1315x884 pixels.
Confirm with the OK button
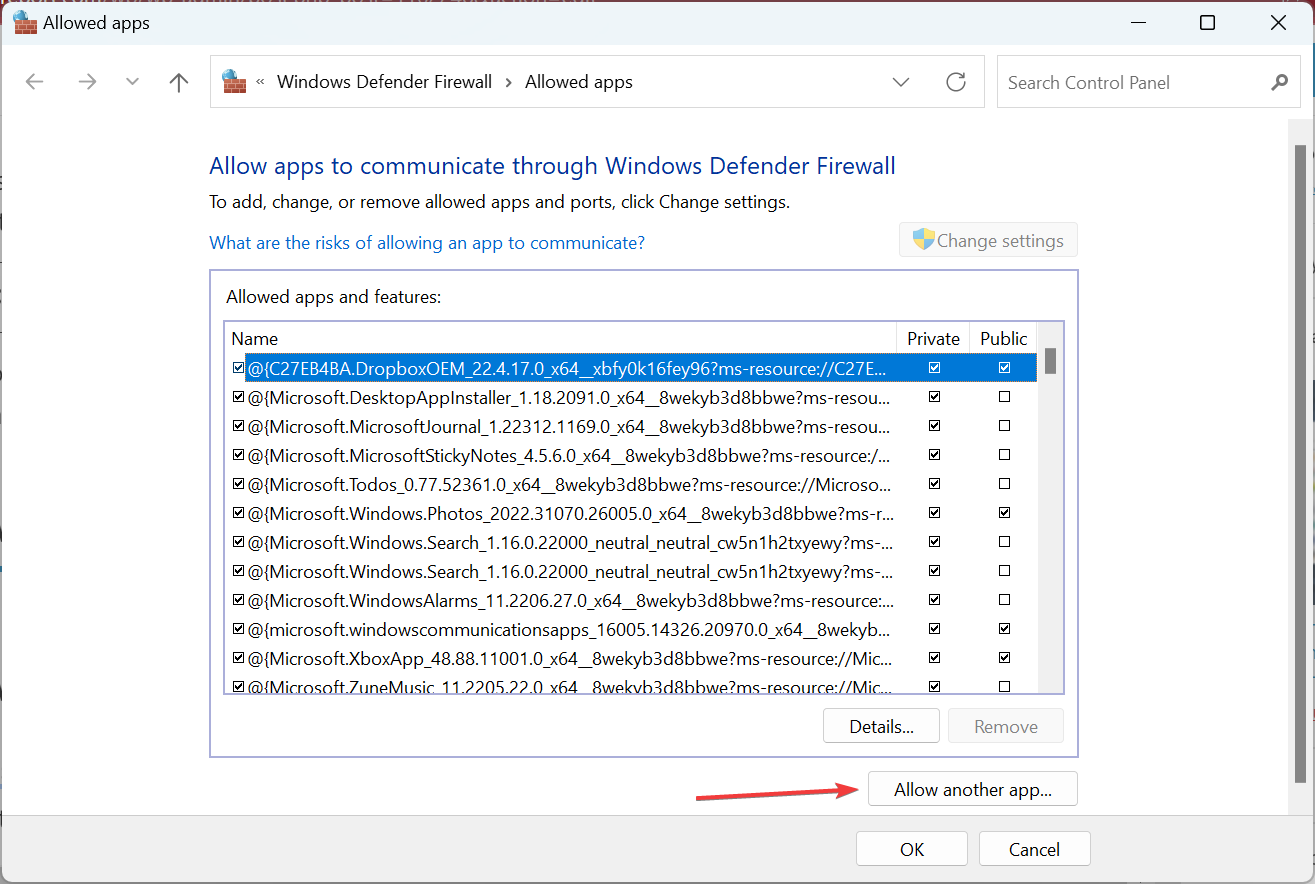912,849
